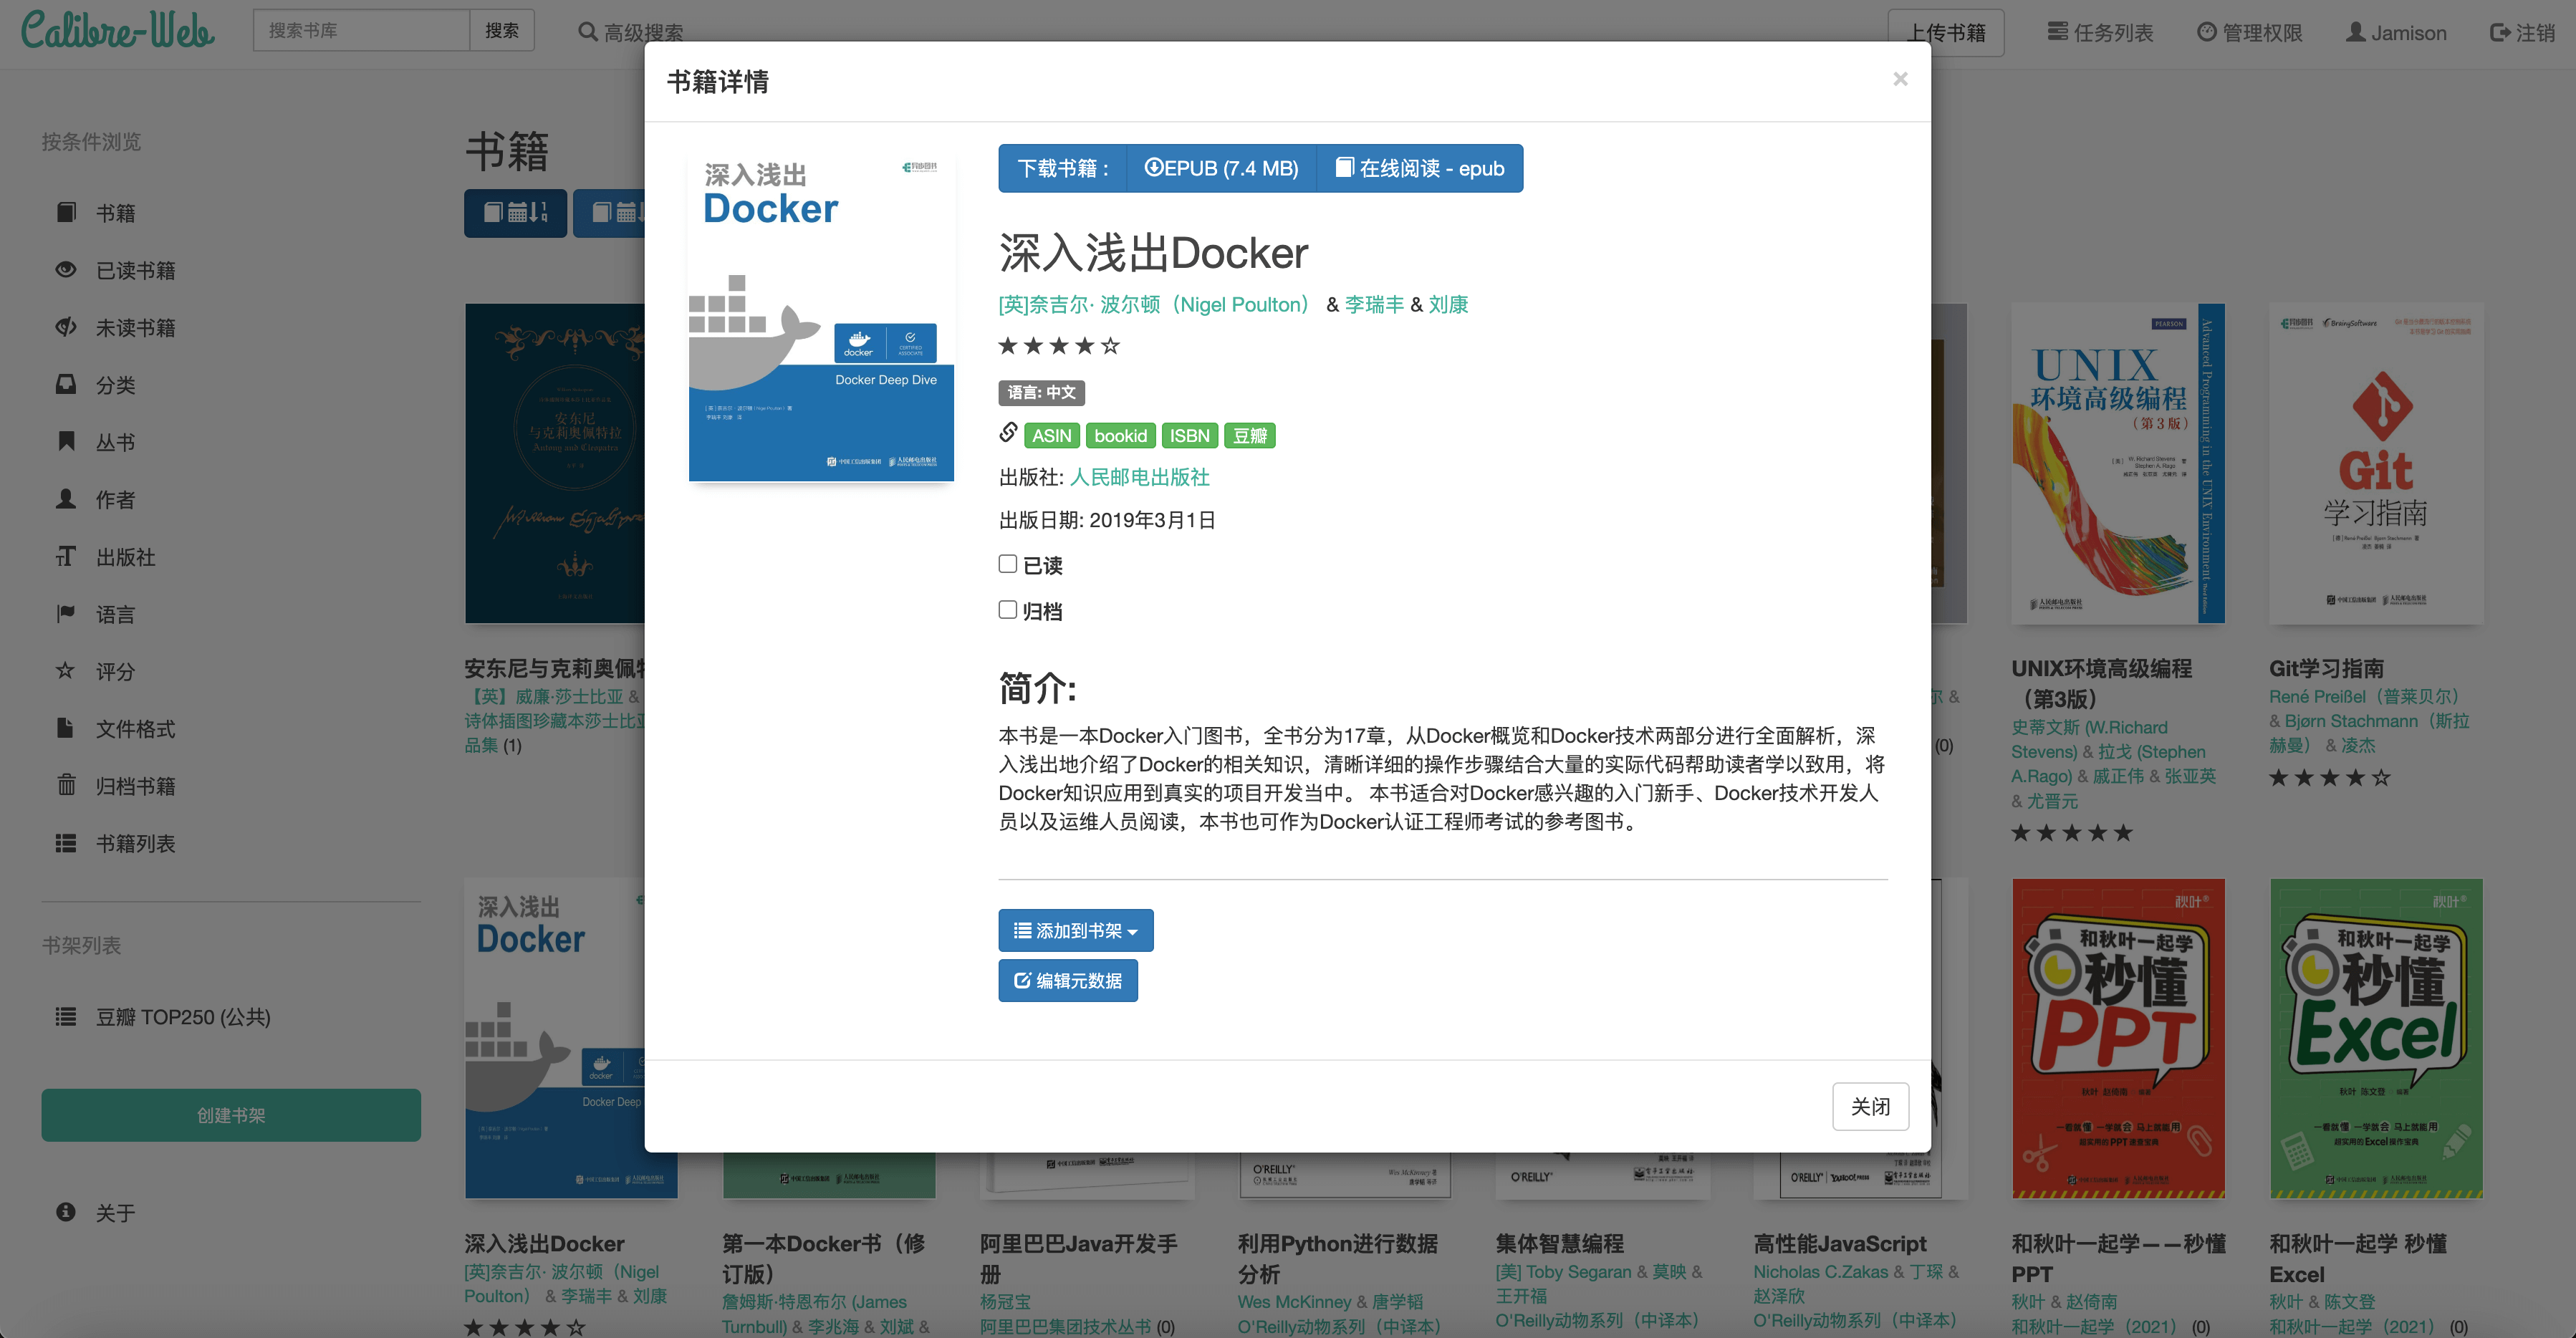Viewport: 2576px width, 1338px height.
Task: Click the UNIX环境高级编程 book cover
Action: coord(2118,463)
